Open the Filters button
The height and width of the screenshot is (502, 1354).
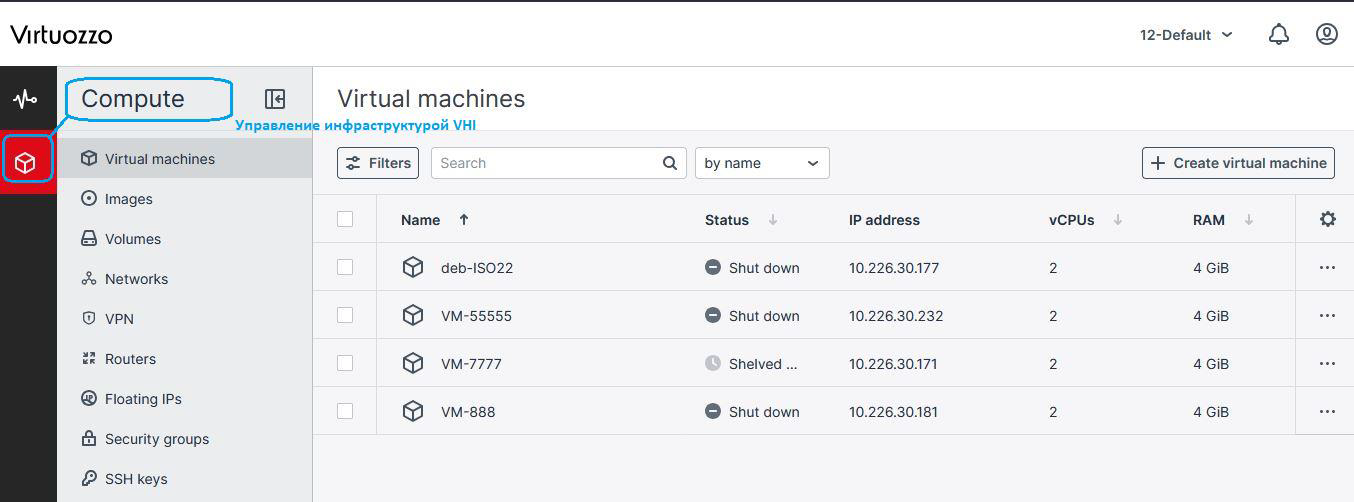coord(378,163)
